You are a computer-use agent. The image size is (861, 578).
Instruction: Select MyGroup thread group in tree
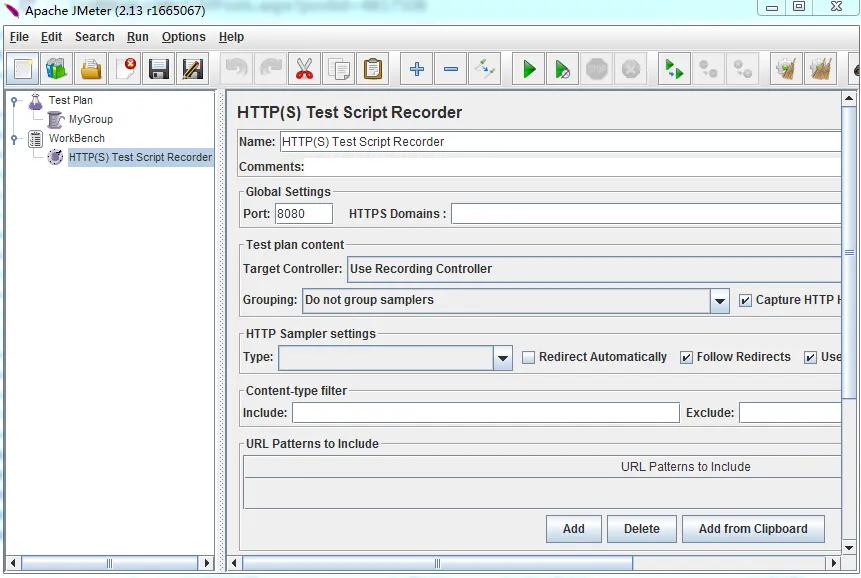click(x=91, y=119)
